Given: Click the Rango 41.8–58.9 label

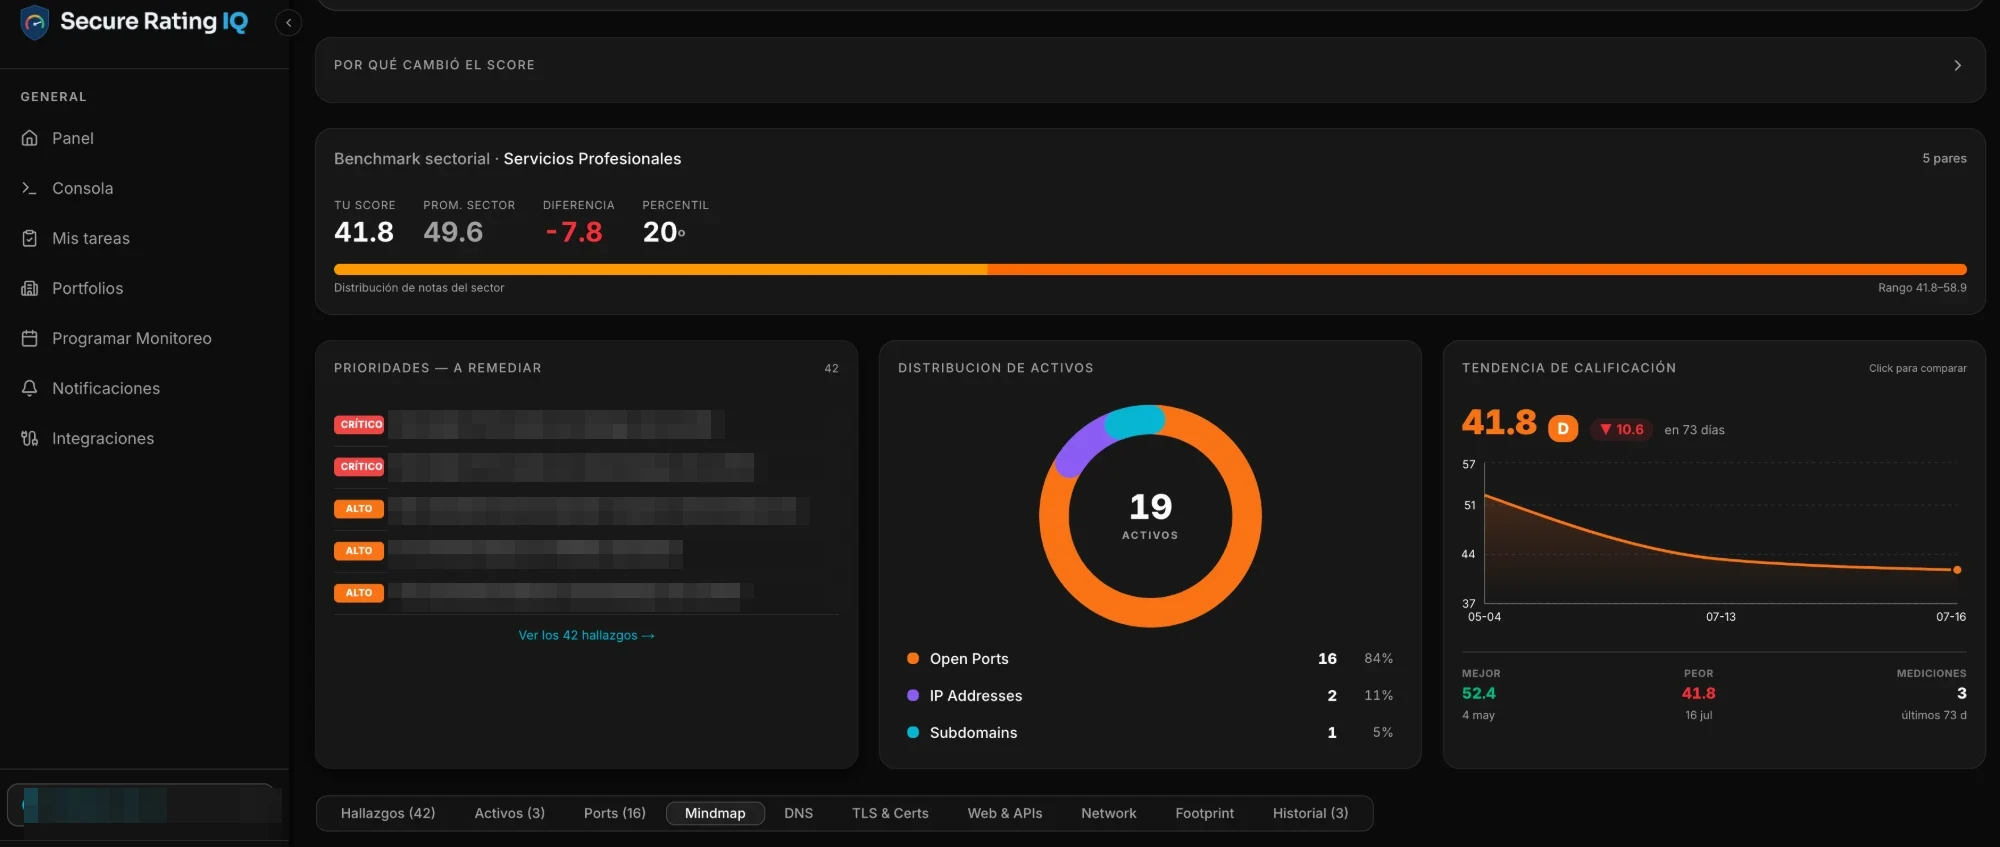Looking at the screenshot, I should pos(1922,288).
